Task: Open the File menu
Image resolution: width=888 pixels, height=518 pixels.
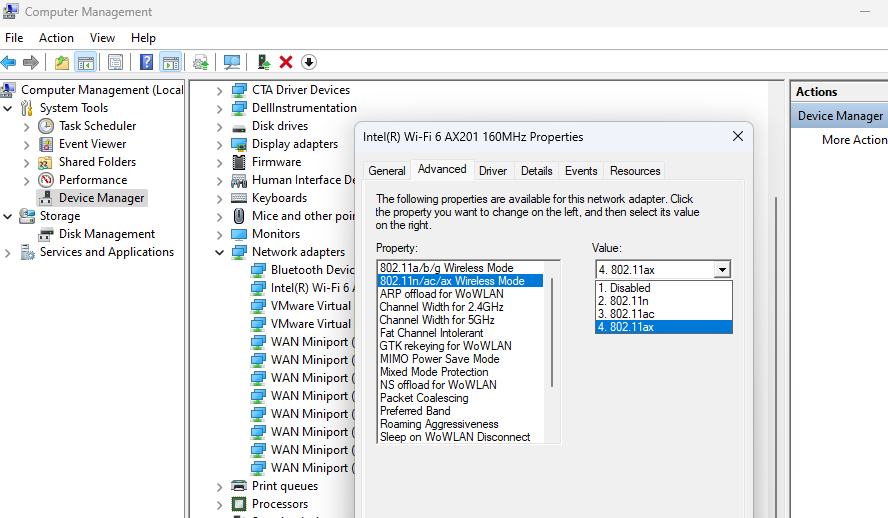Action: 14,38
